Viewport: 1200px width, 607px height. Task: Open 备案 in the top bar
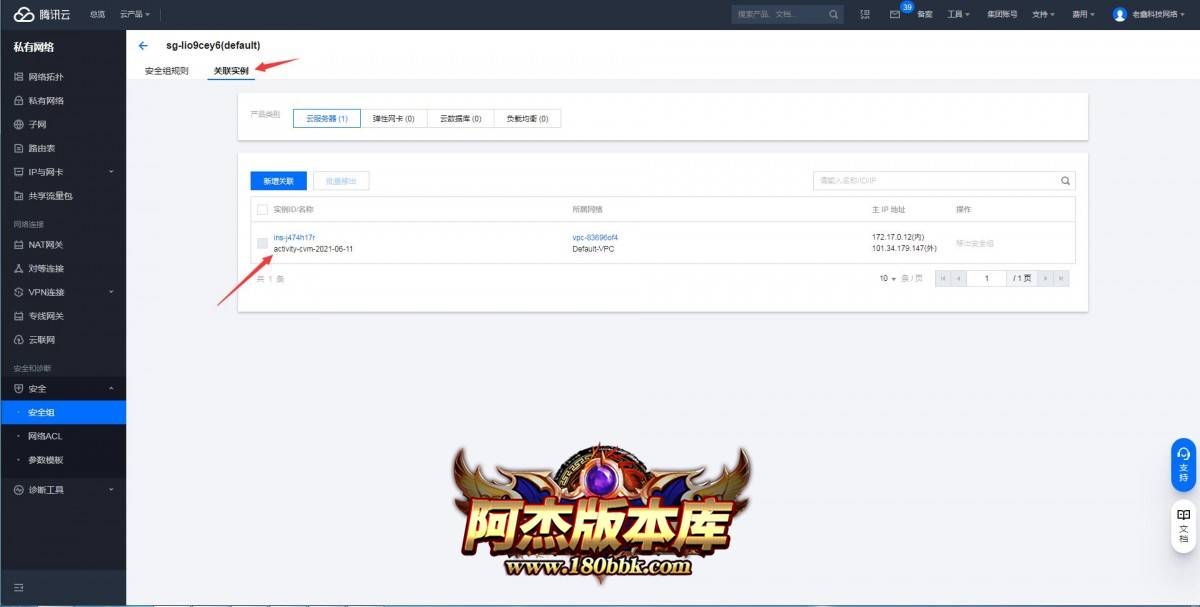point(925,15)
